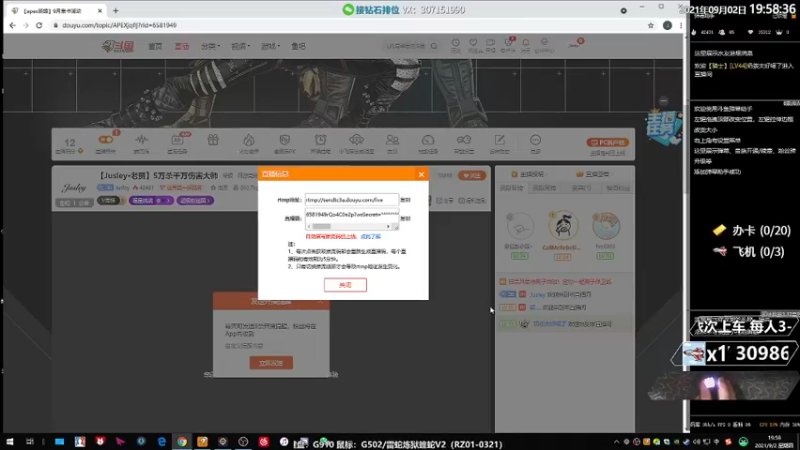Click the PC client orange button
Screen dimensions: 800x450
coord(608,142)
